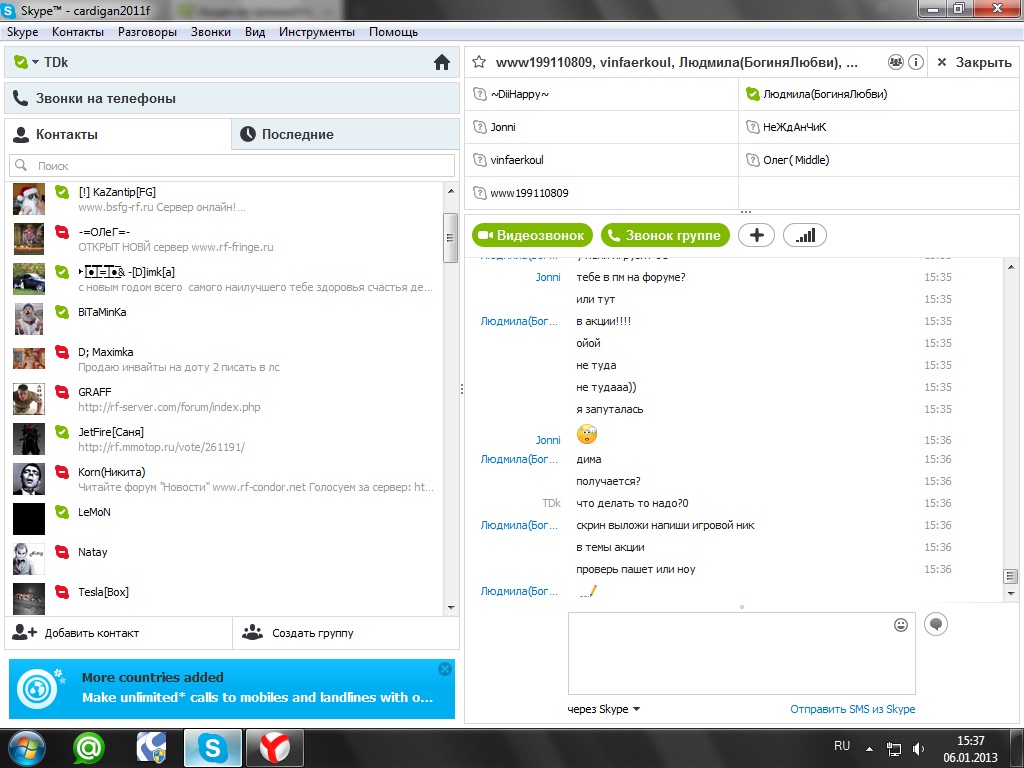Open the Вид menu
This screenshot has width=1024, height=768.
coord(255,32)
